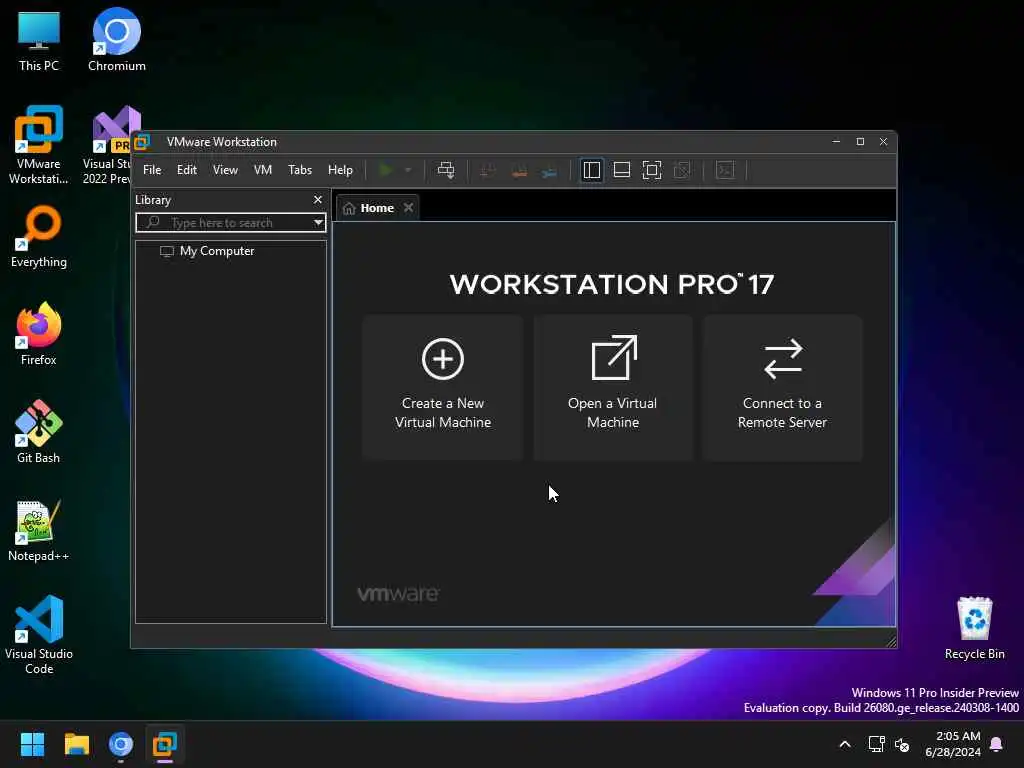
Task: Click the VMware Workstation title bar icon
Action: 142,142
